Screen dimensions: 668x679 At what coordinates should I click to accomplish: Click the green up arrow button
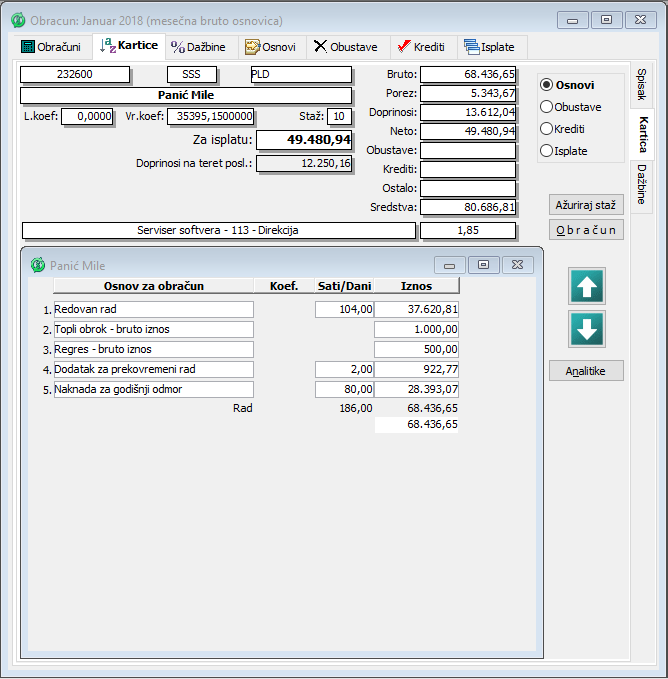coord(587,286)
